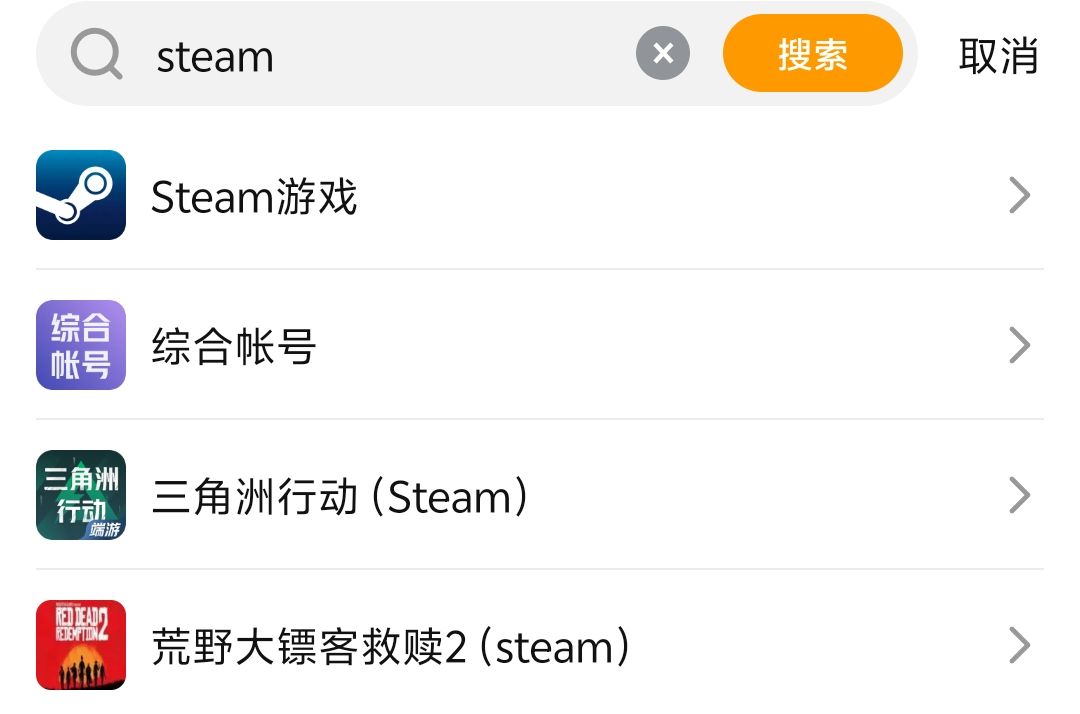This screenshot has width=1080, height=714.
Task: Tap the 三角洲行动 game icon
Action: (x=81, y=495)
